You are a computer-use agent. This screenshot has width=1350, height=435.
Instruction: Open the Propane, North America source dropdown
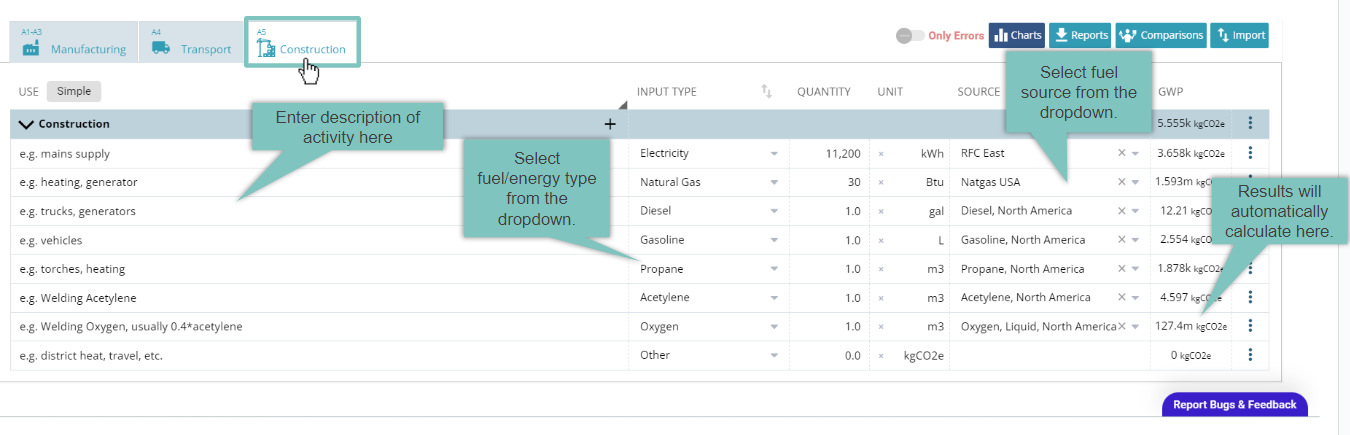pos(1135,269)
